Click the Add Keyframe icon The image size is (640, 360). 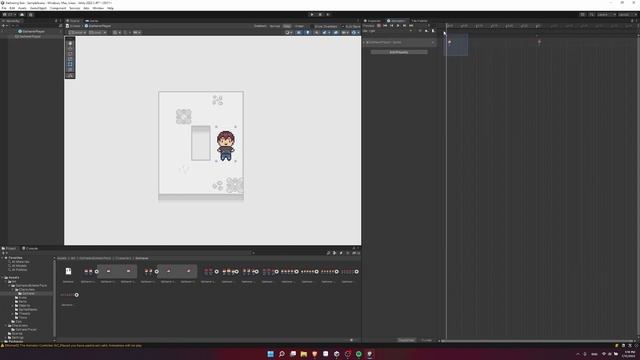pyautogui.click(x=427, y=31)
